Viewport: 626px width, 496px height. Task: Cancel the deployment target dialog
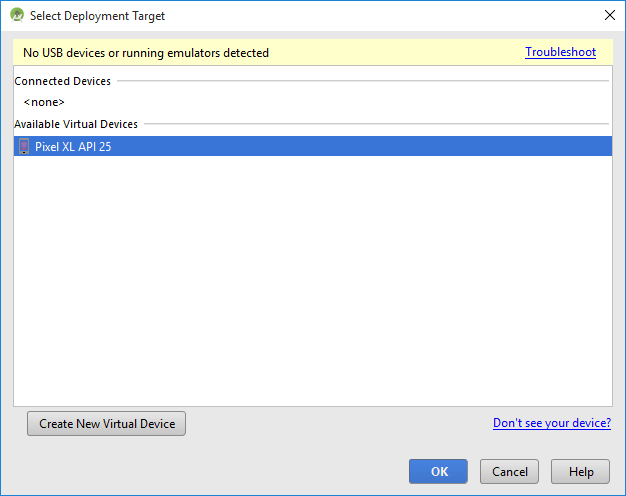click(x=509, y=472)
